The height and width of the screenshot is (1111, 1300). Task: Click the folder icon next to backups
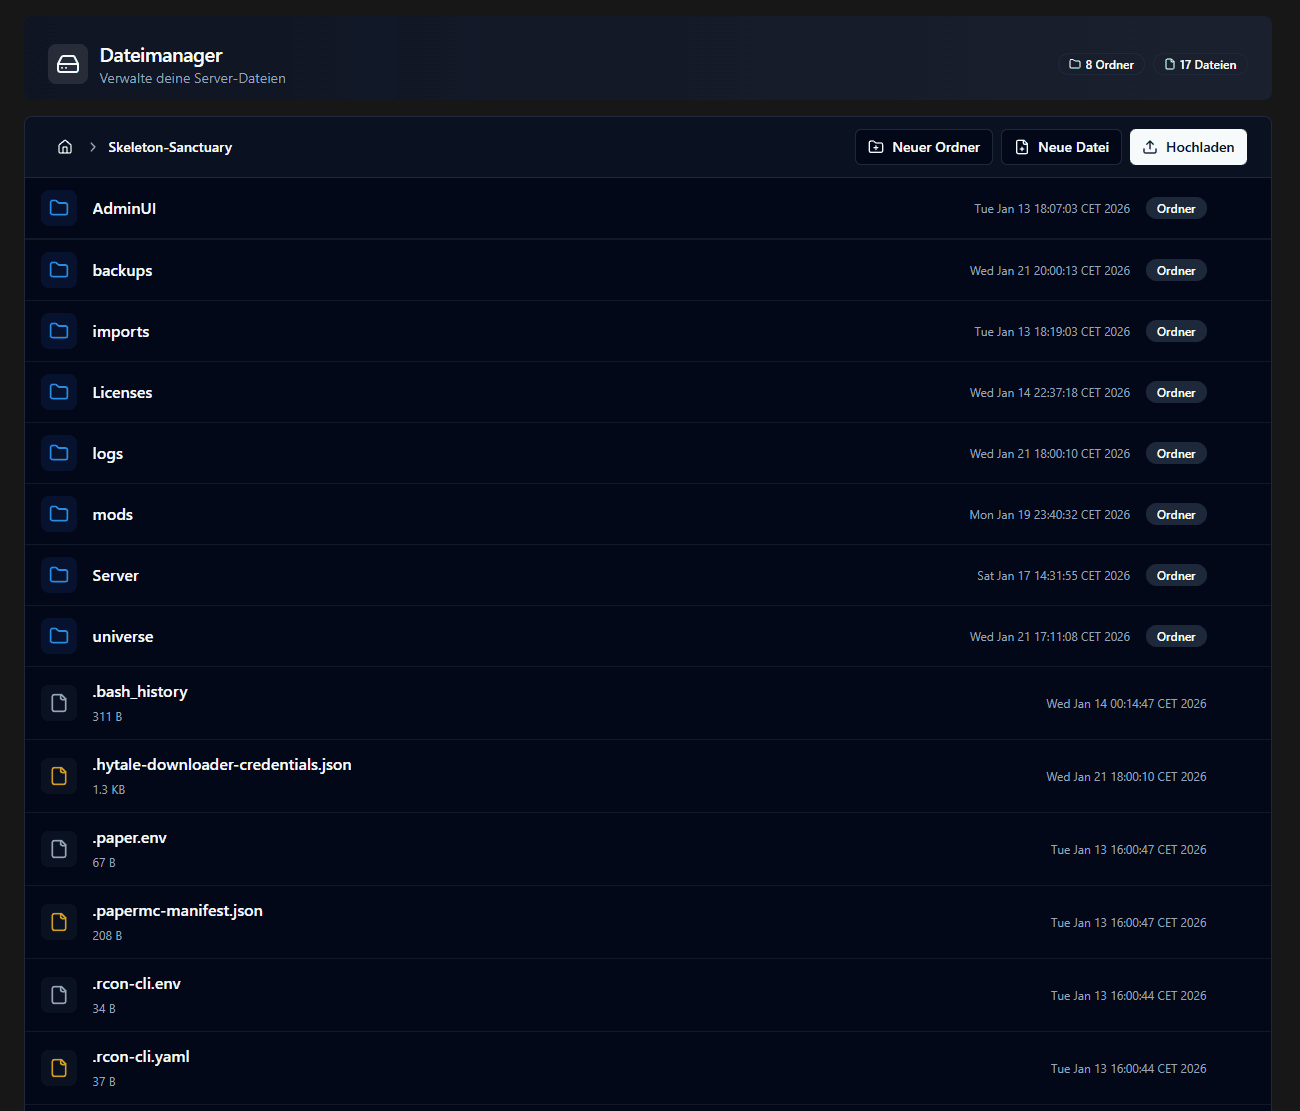pyautogui.click(x=59, y=270)
